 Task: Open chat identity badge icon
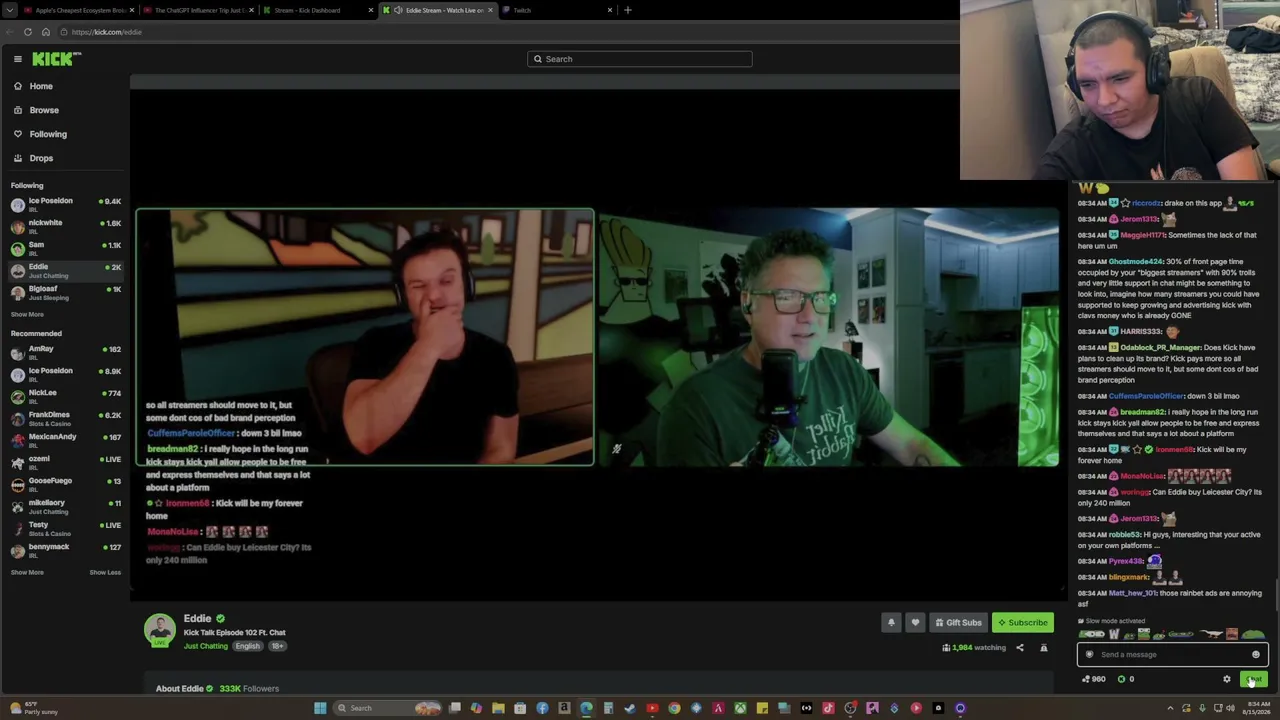[x=1089, y=655]
